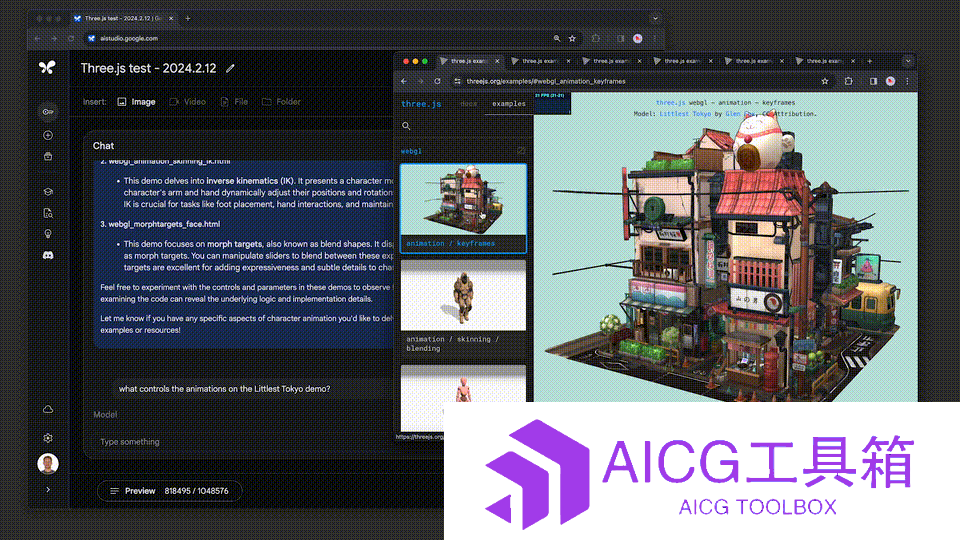Toggle side panel in three.js browser
960x540 pixels.
coord(873,81)
